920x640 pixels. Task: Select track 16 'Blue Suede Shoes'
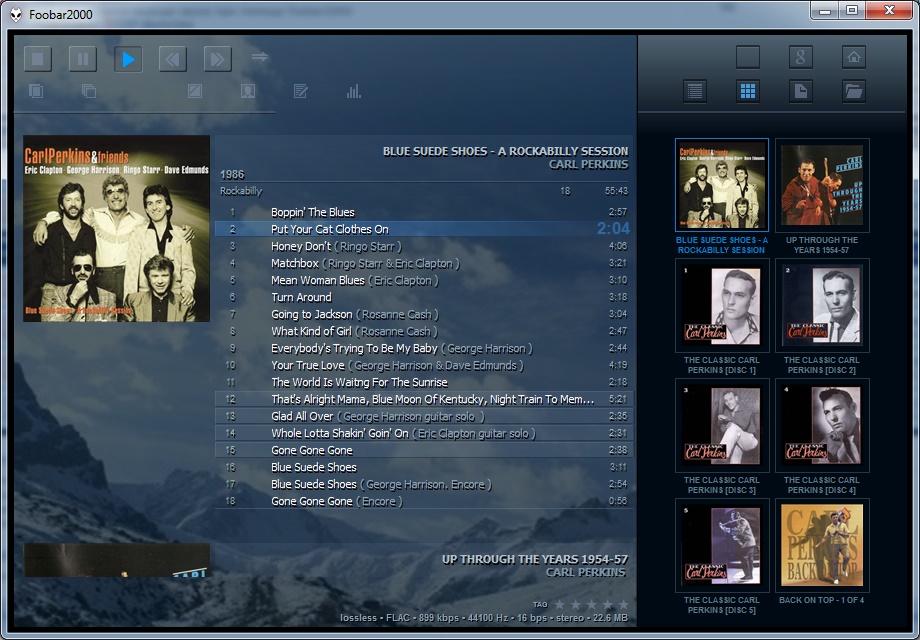[x=424, y=467]
